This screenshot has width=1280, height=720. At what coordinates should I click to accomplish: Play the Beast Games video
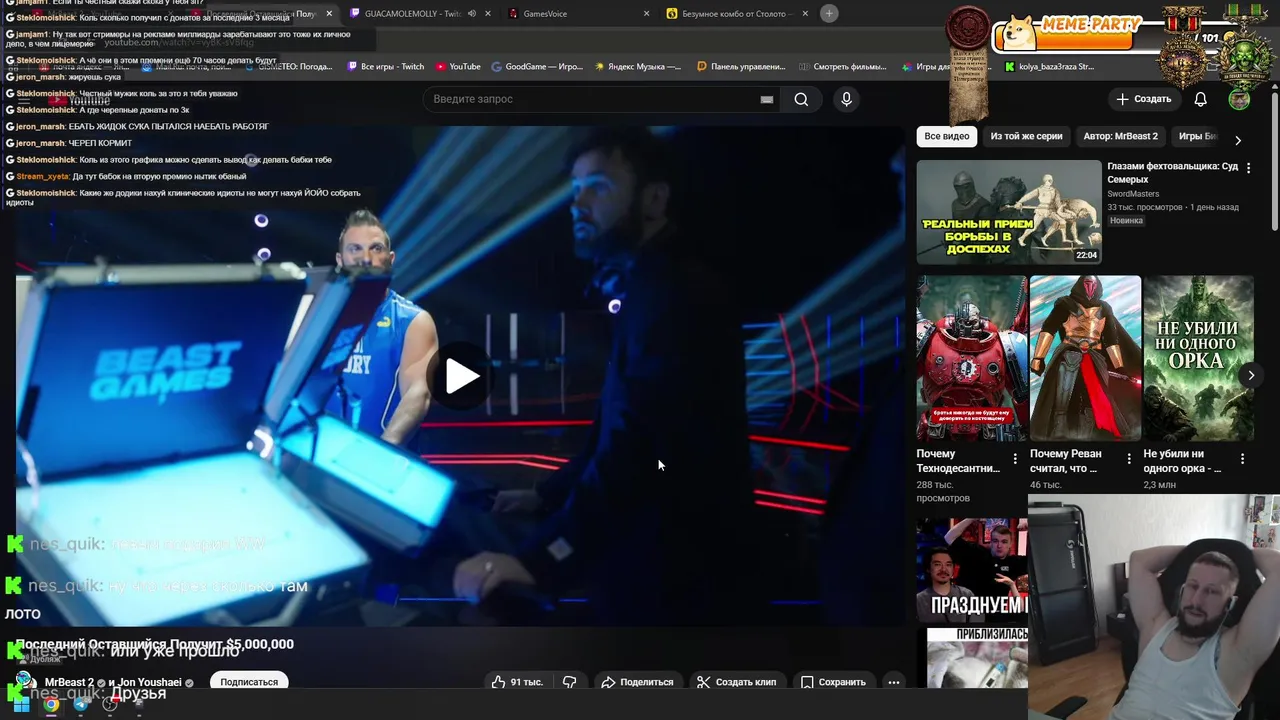(x=461, y=376)
